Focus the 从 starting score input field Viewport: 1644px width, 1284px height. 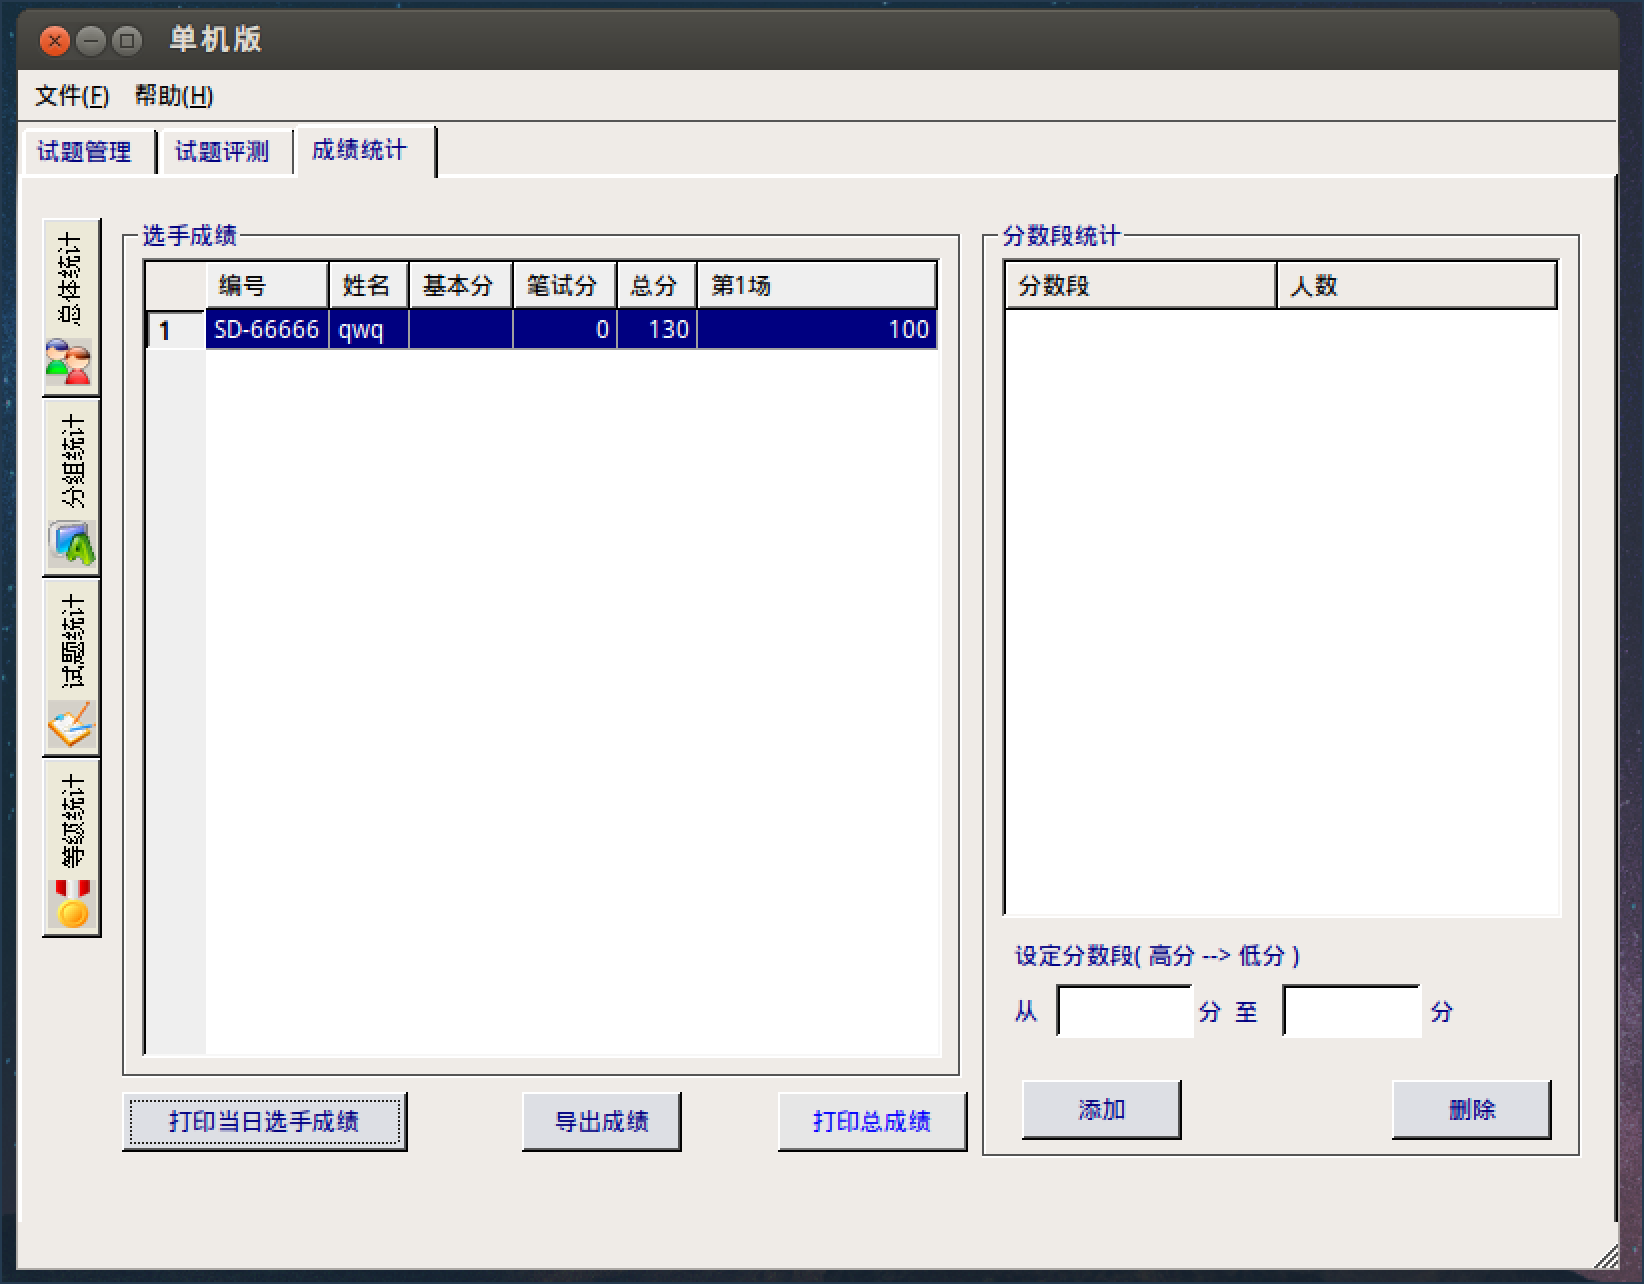tap(1124, 1012)
